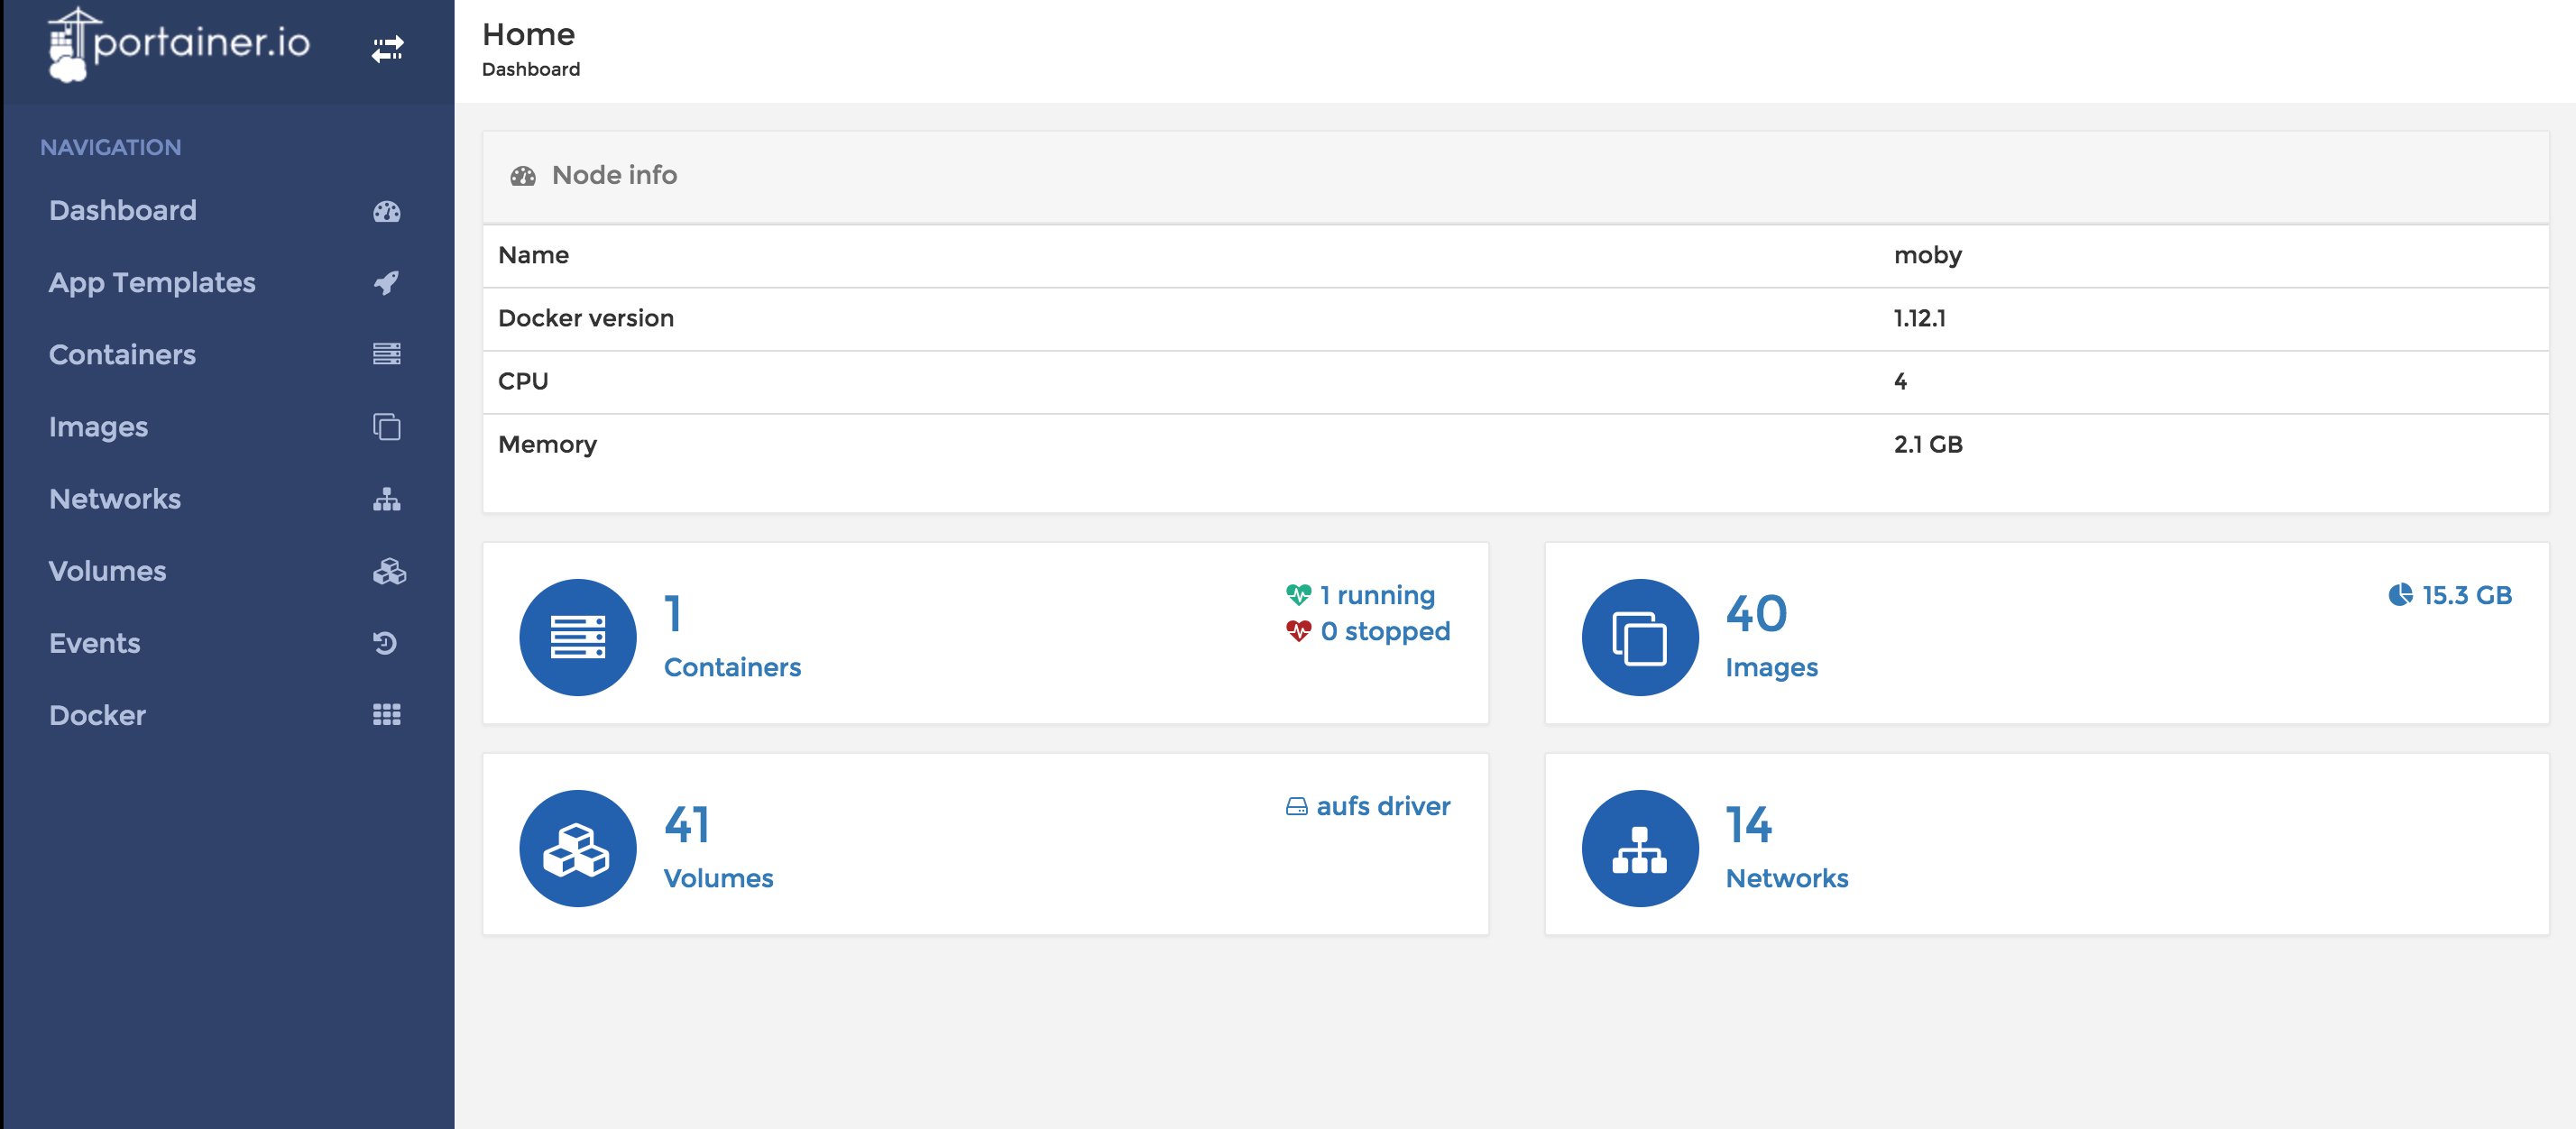
Task: Open the Containers widget blue circle
Action: tap(578, 637)
